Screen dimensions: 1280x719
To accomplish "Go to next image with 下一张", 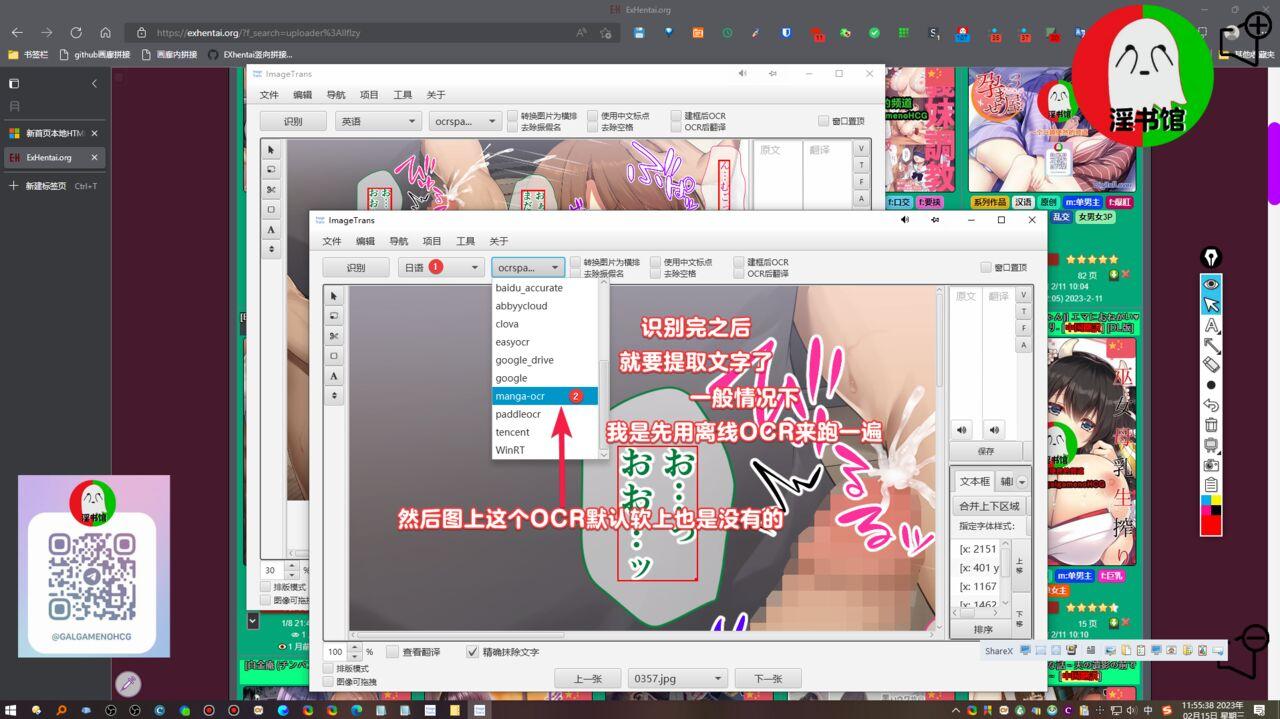I will coord(767,679).
